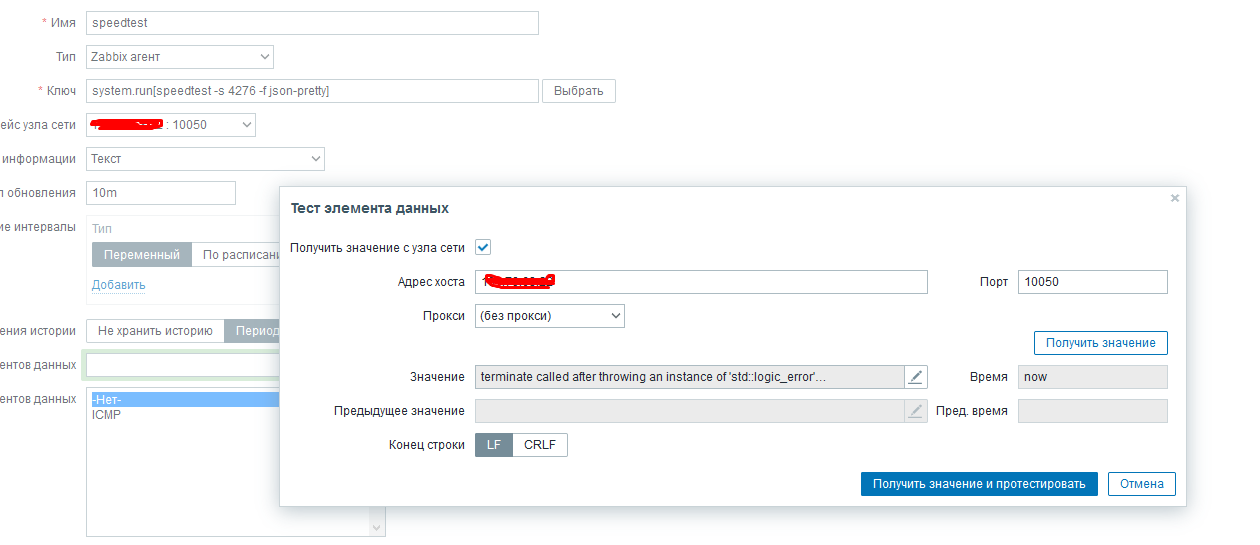Choose Не хранить историю option
1260x545 pixels.
point(155,331)
